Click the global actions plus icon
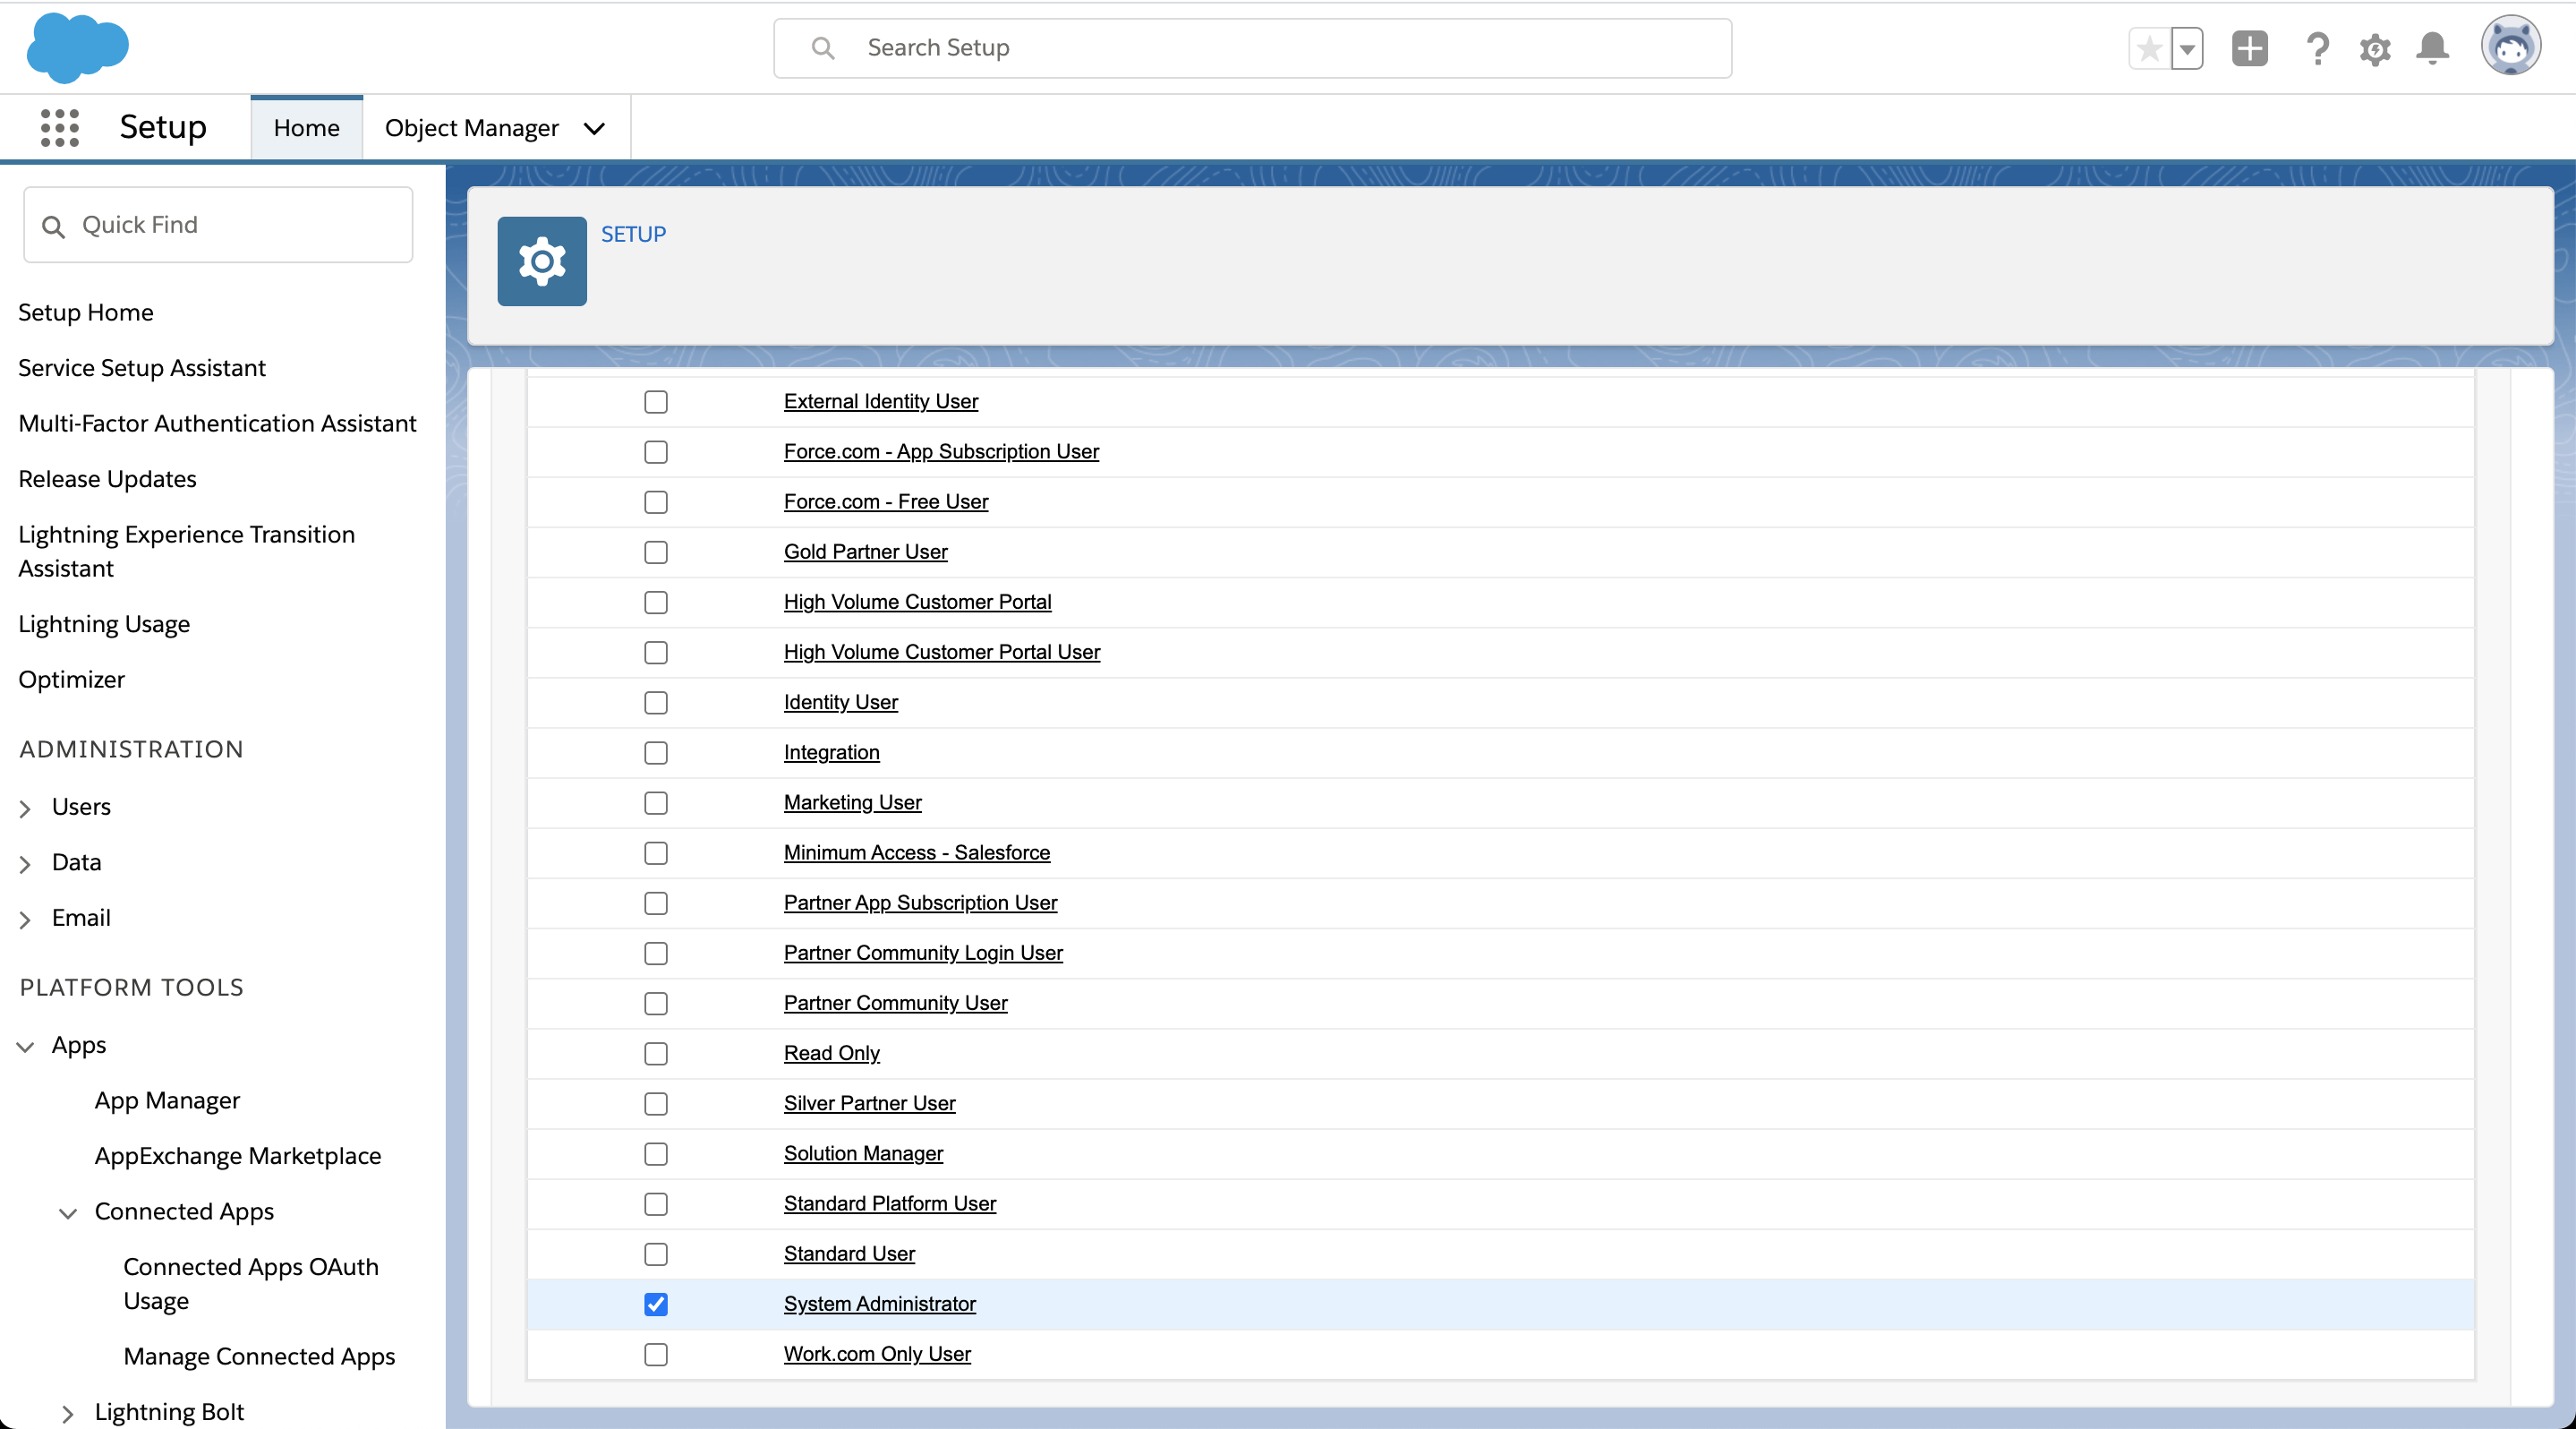Viewport: 2576px width, 1429px height. [2250, 48]
